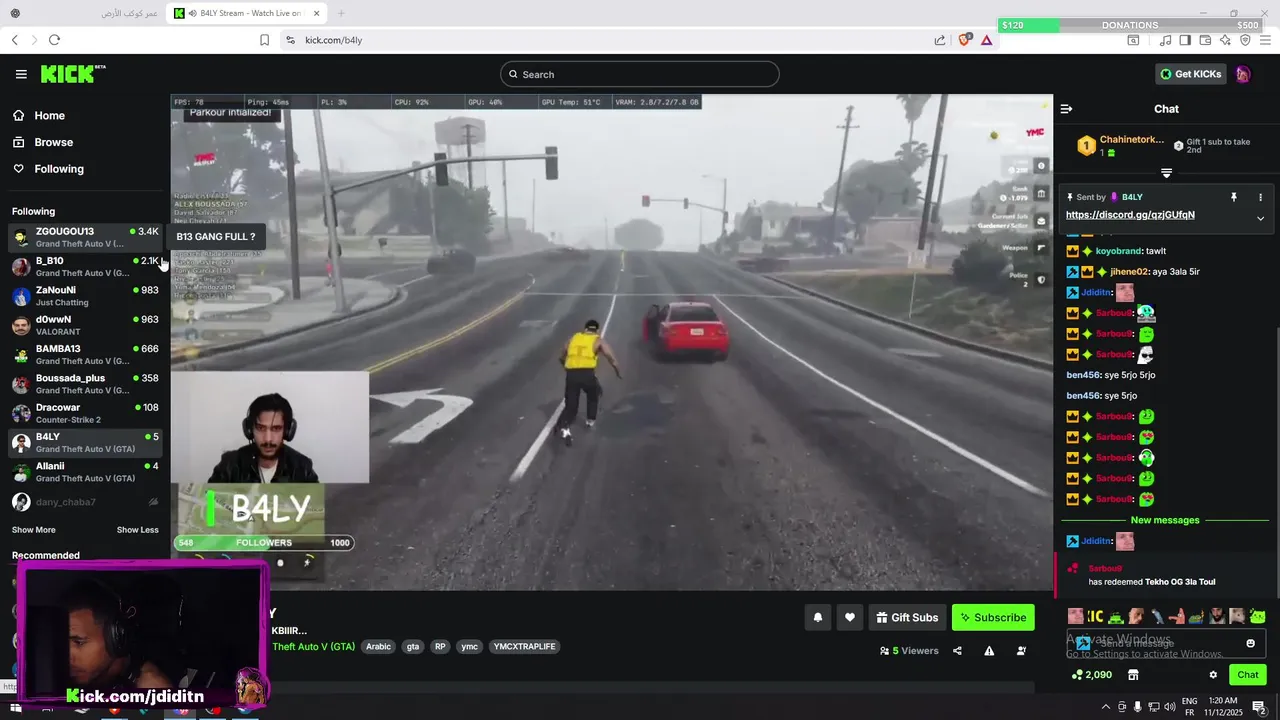
Task: Open Windows notification center
Action: pyautogui.click(x=1259, y=707)
